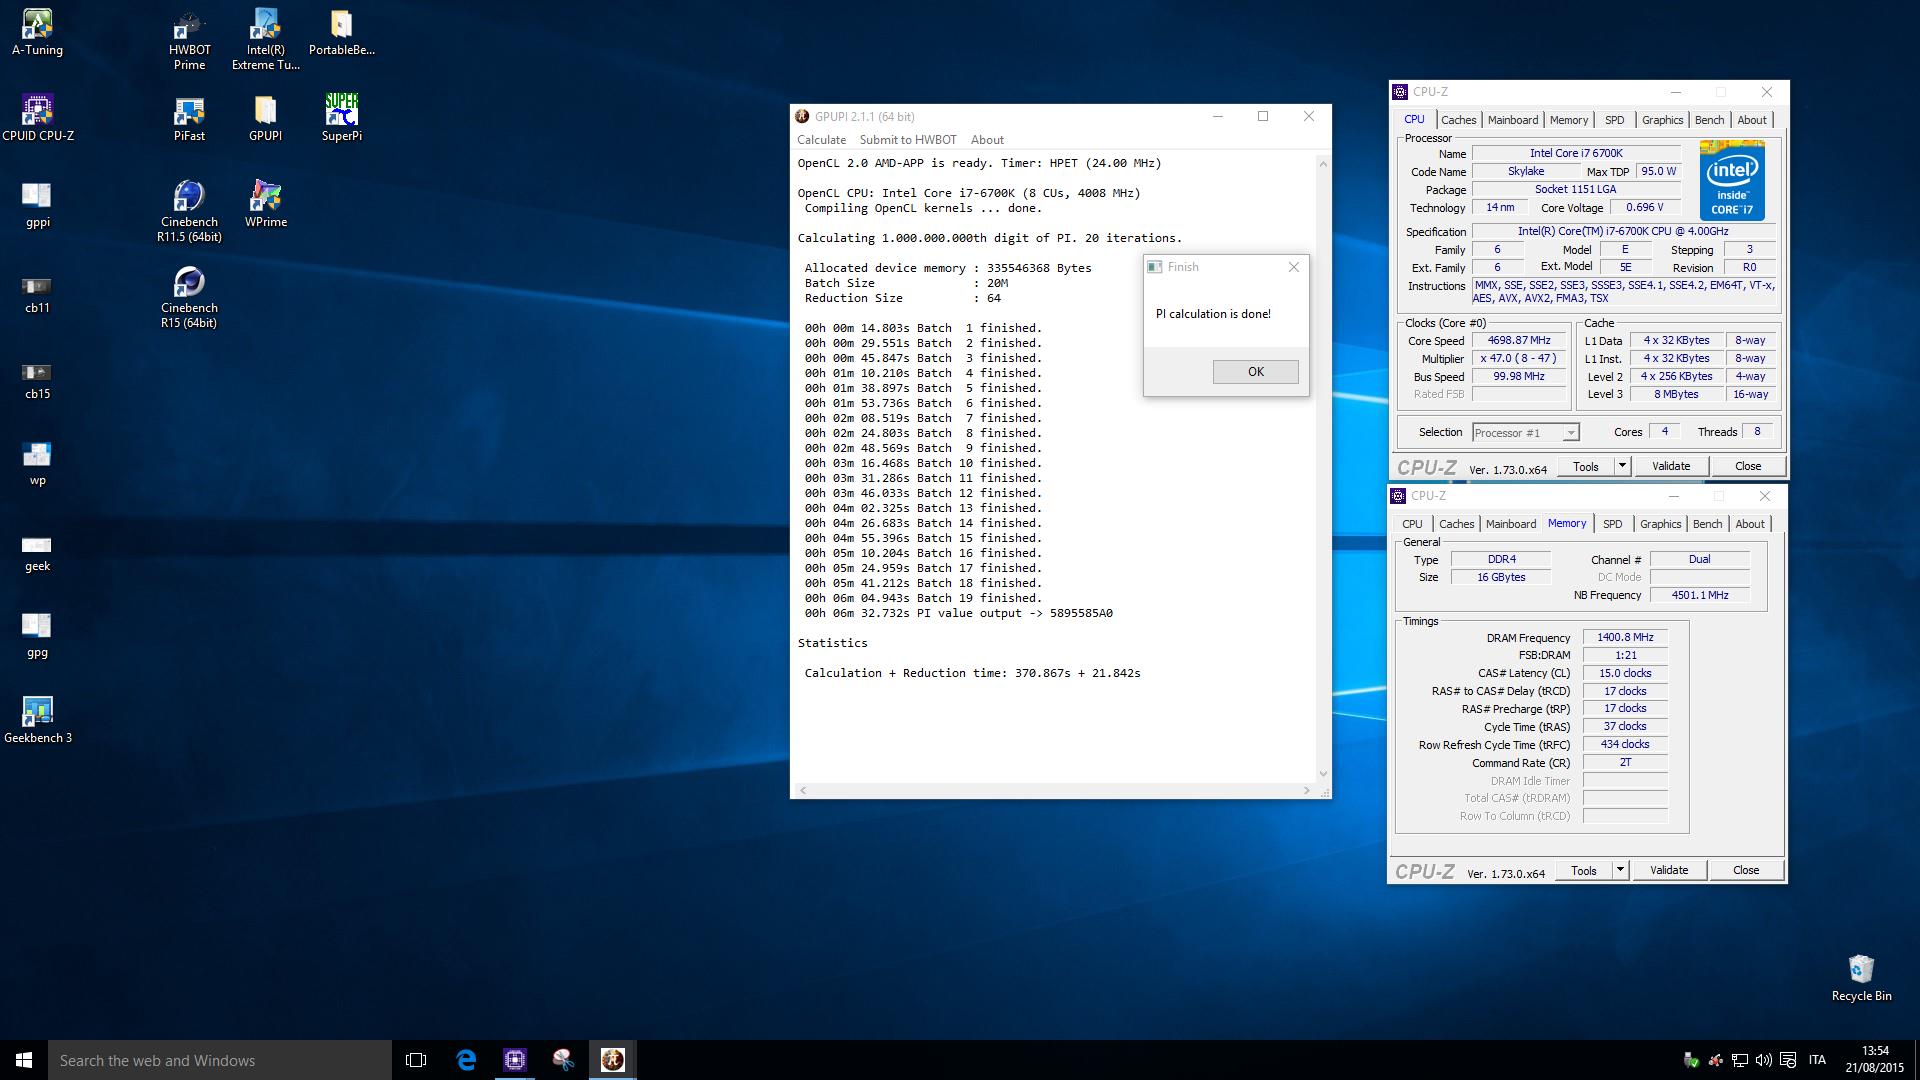Expand Tools dropdown arrow in bottom CPU-Z
The width and height of the screenshot is (1920, 1080).
(1620, 871)
